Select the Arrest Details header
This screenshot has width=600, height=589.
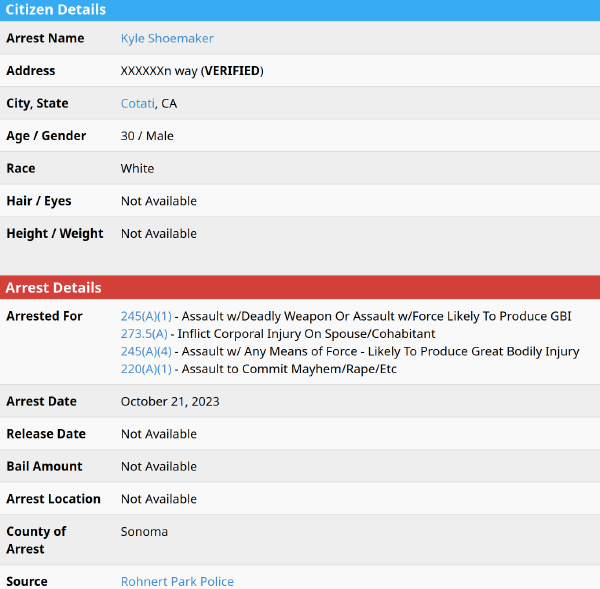pyautogui.click(x=54, y=288)
